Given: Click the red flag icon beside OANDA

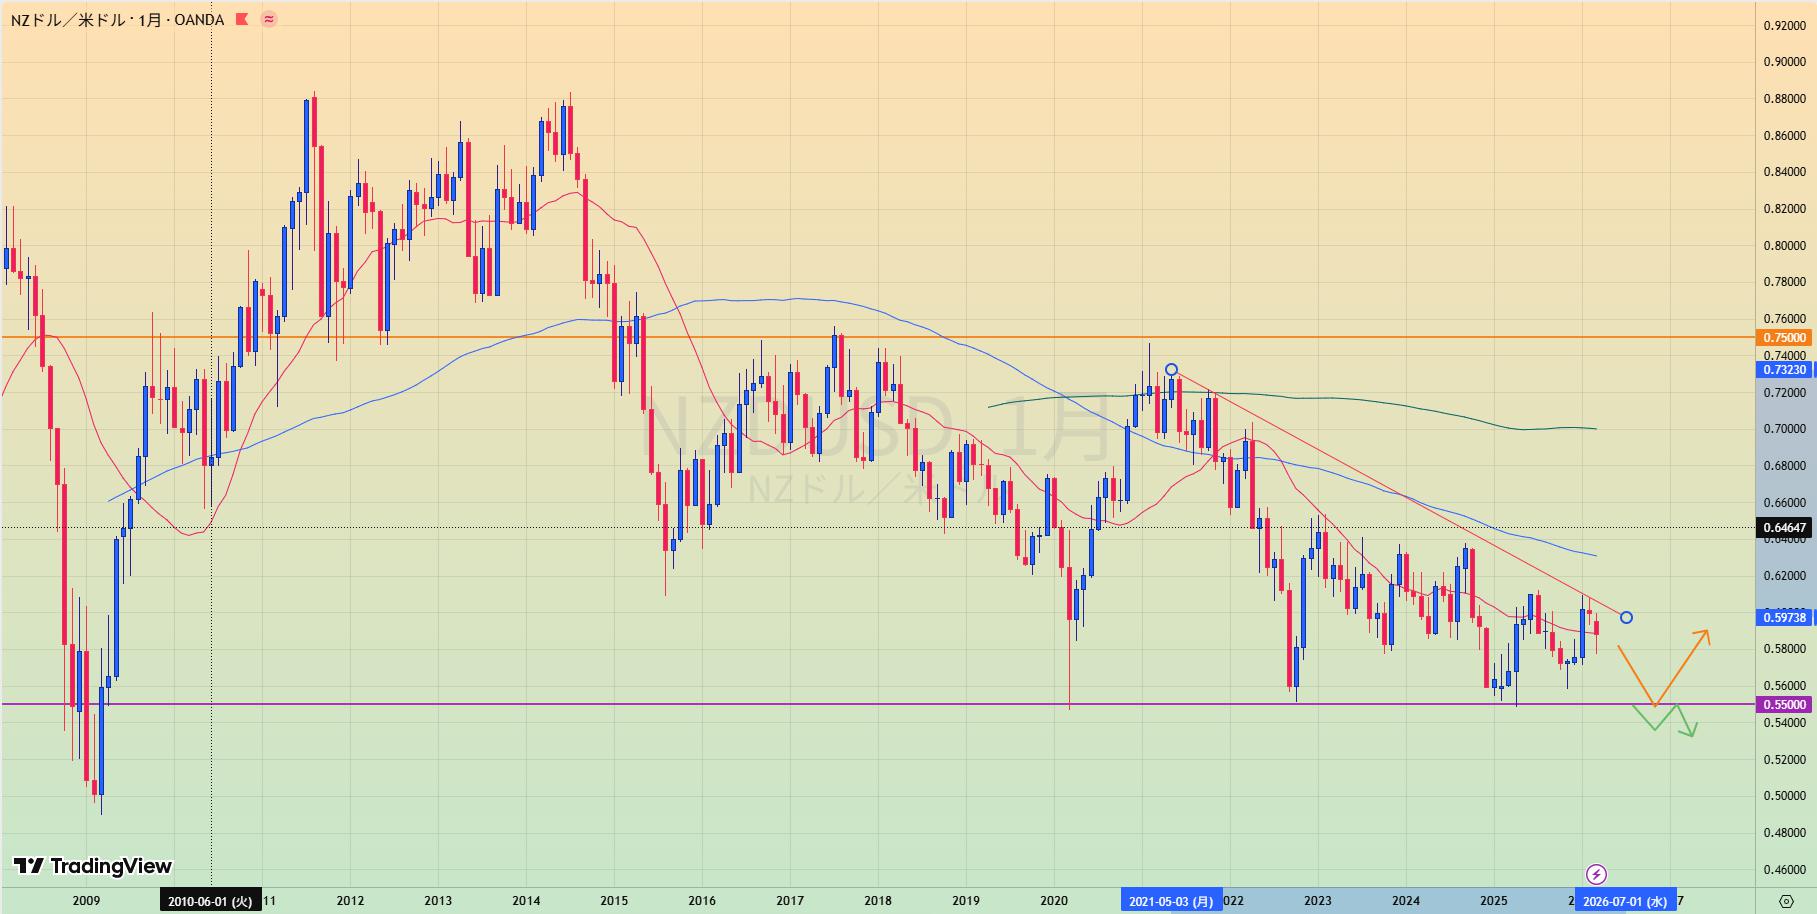Looking at the screenshot, I should click(241, 19).
